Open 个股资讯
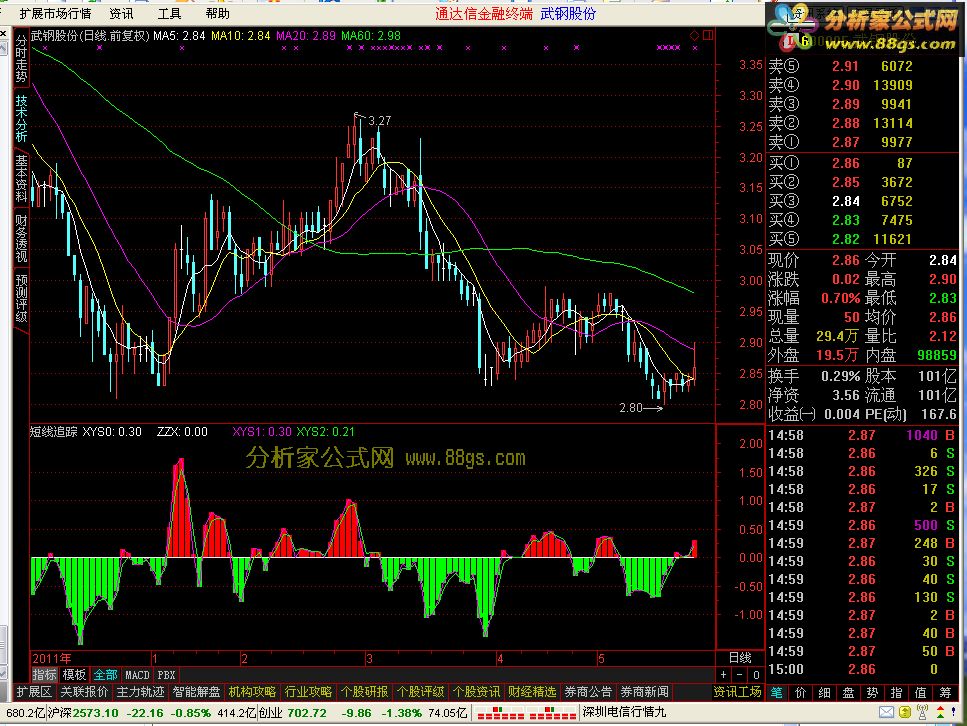Screen dimensions: 967x726 pos(476,692)
